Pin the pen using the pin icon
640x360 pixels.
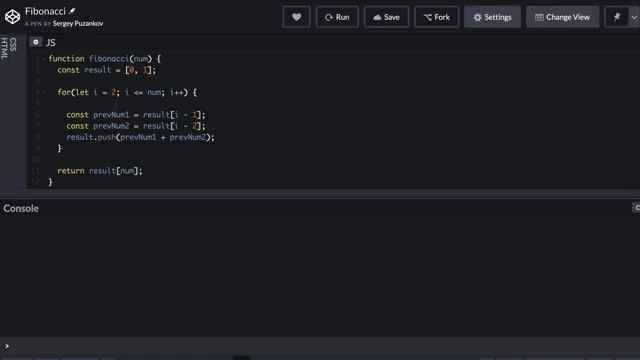pos(617,17)
